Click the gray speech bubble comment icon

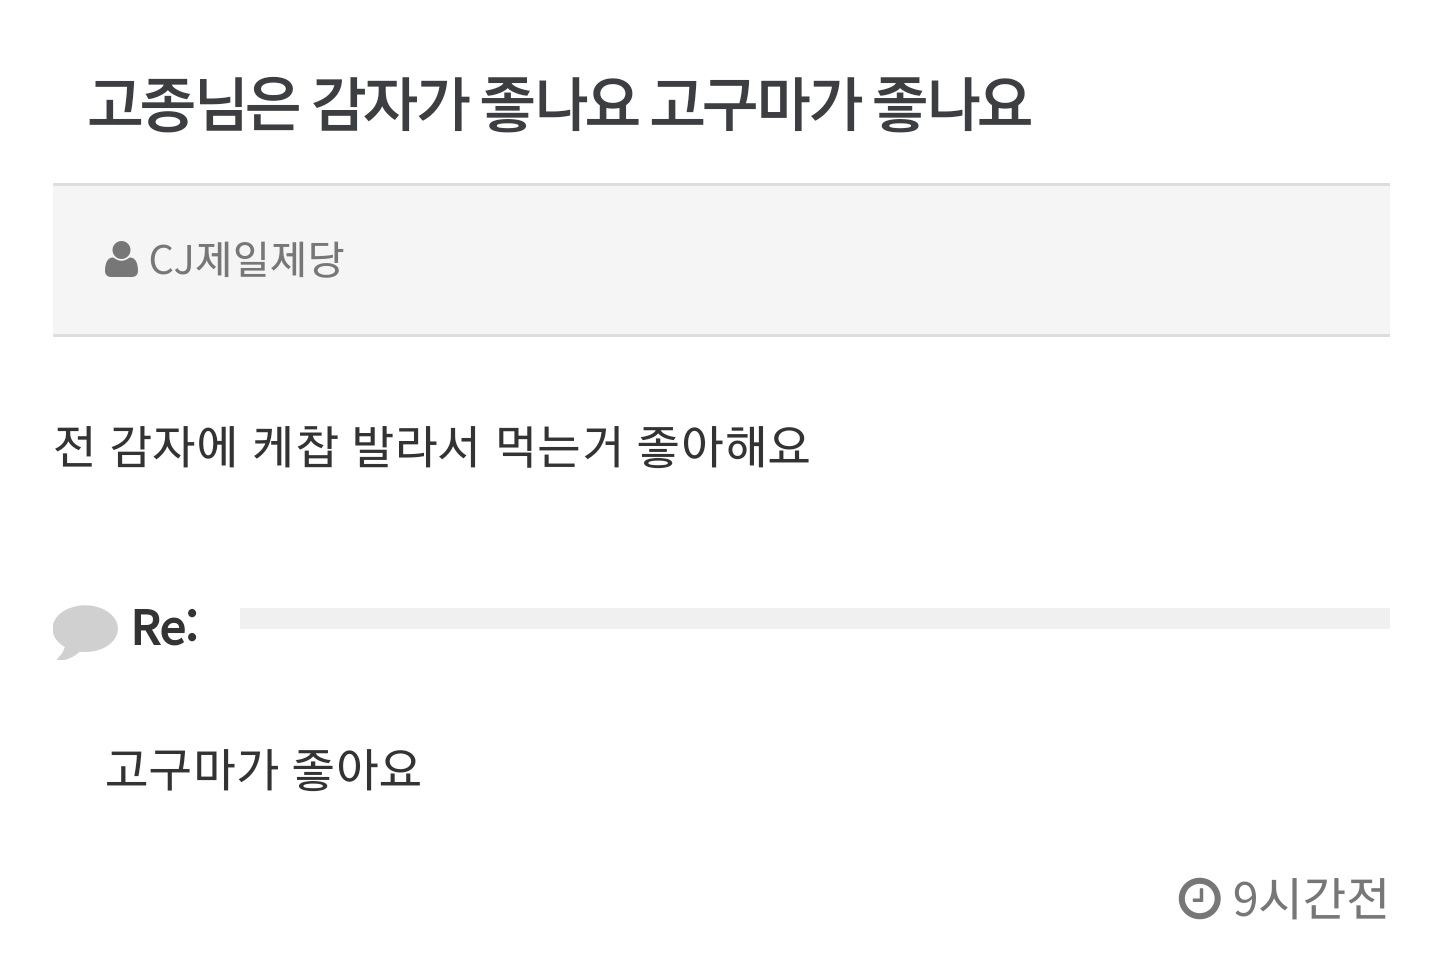[85, 632]
